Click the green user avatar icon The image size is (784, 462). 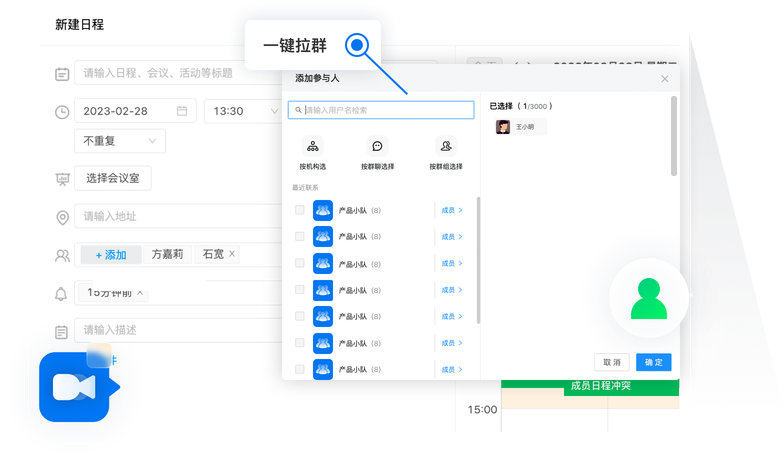pos(649,297)
